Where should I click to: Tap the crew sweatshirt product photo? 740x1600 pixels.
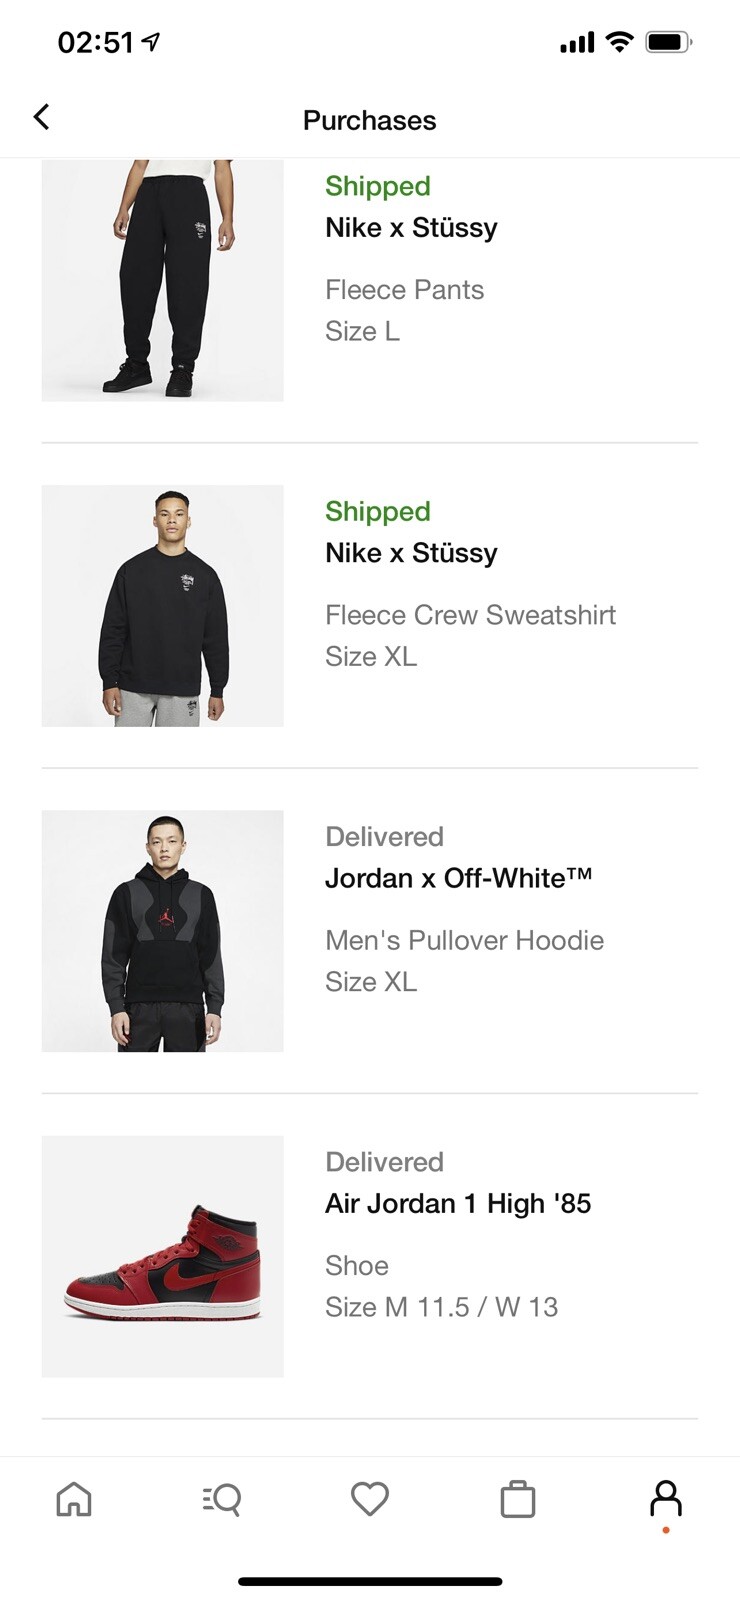click(x=161, y=605)
